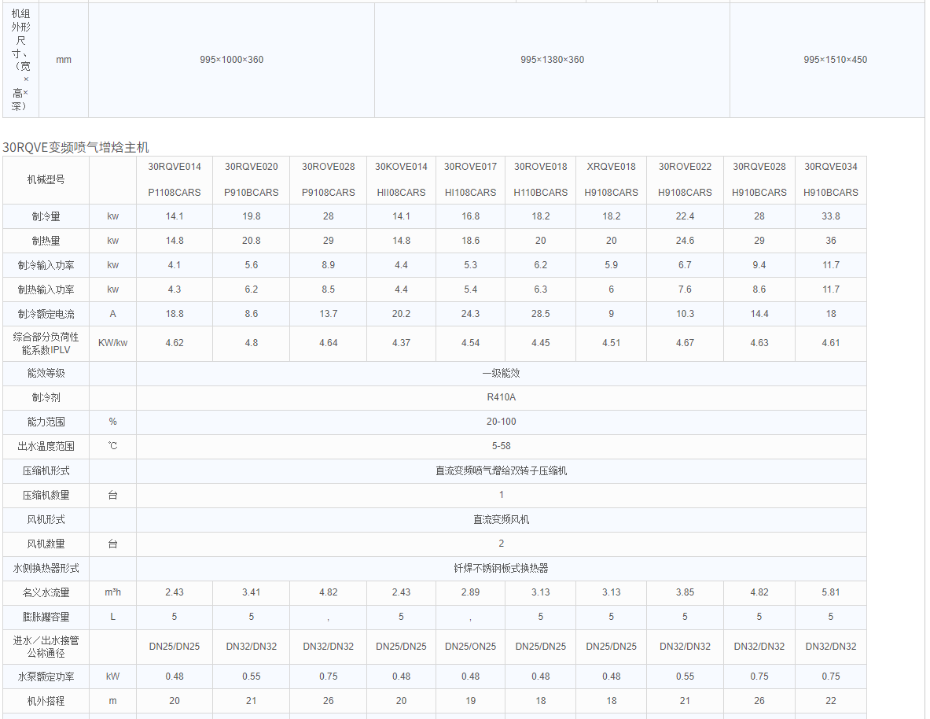Click the 30RQVE034 model column header
This screenshot has width=930, height=719.
(x=829, y=166)
